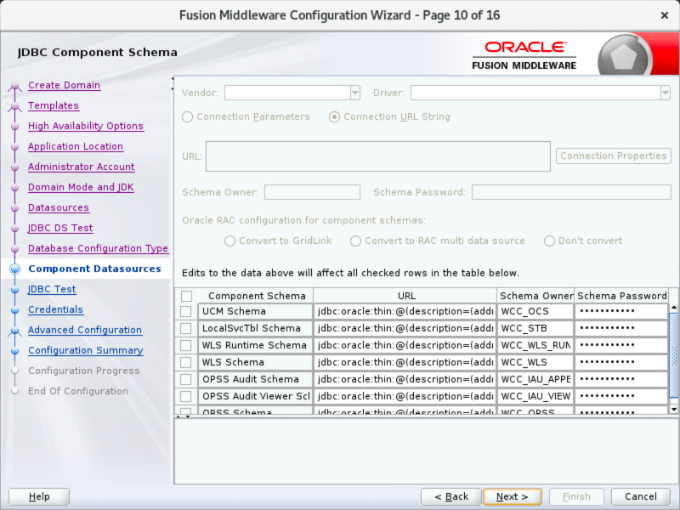
Task: Click the Templates step node icon
Action: (15, 106)
